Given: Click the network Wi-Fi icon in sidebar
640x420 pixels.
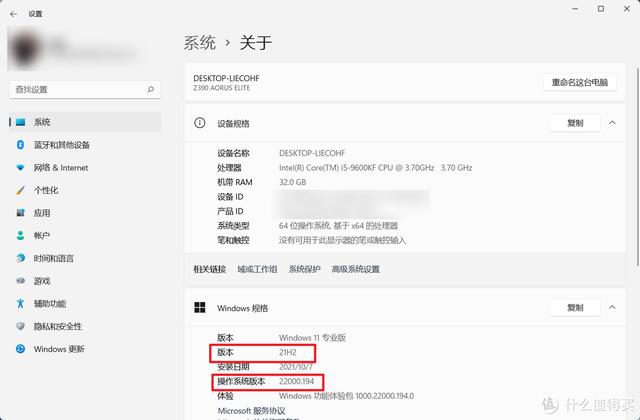Looking at the screenshot, I should (x=20, y=167).
